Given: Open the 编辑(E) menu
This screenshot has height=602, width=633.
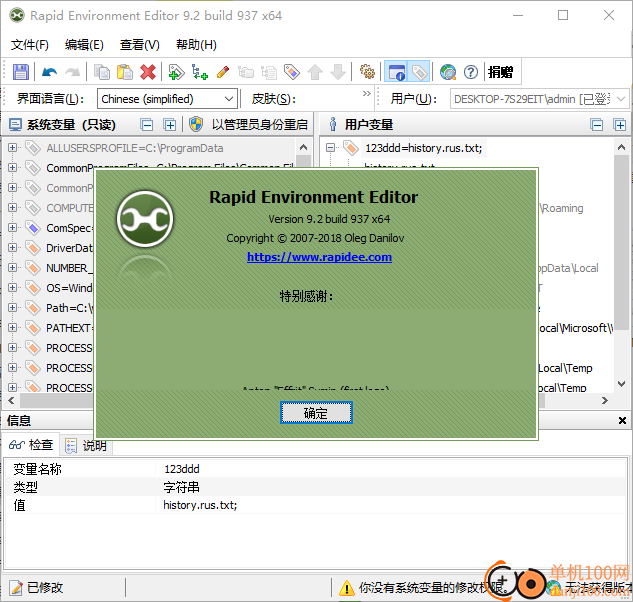Looking at the screenshot, I should click(84, 44).
